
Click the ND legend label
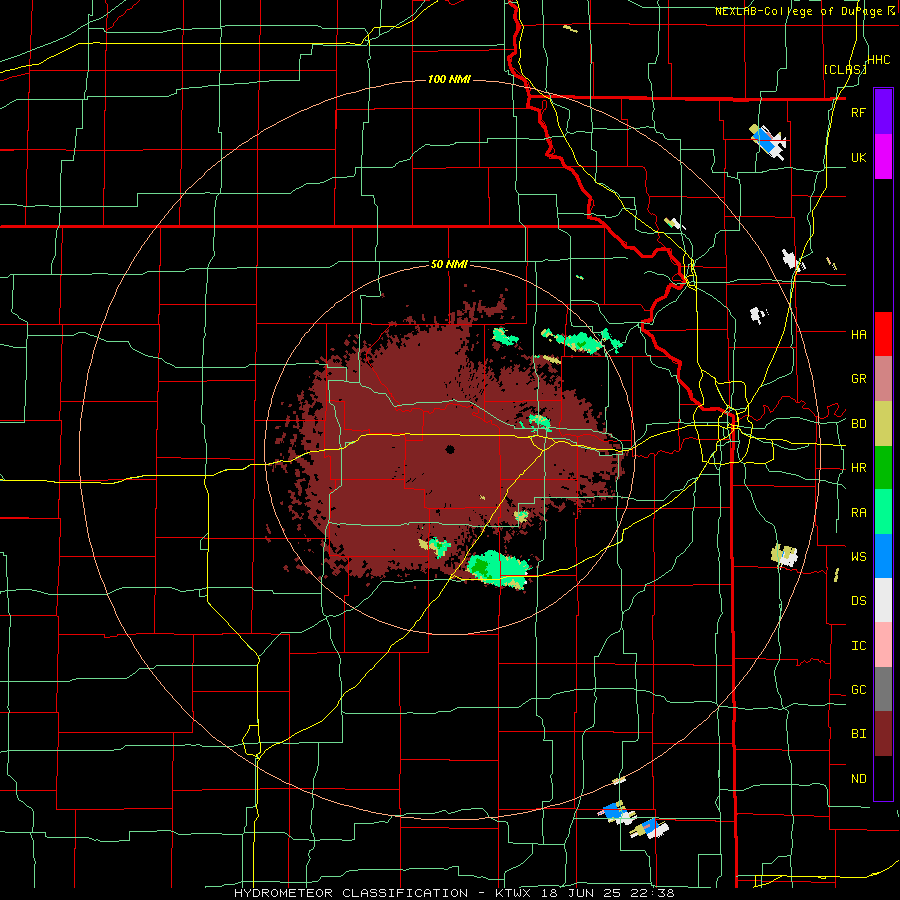(x=858, y=779)
